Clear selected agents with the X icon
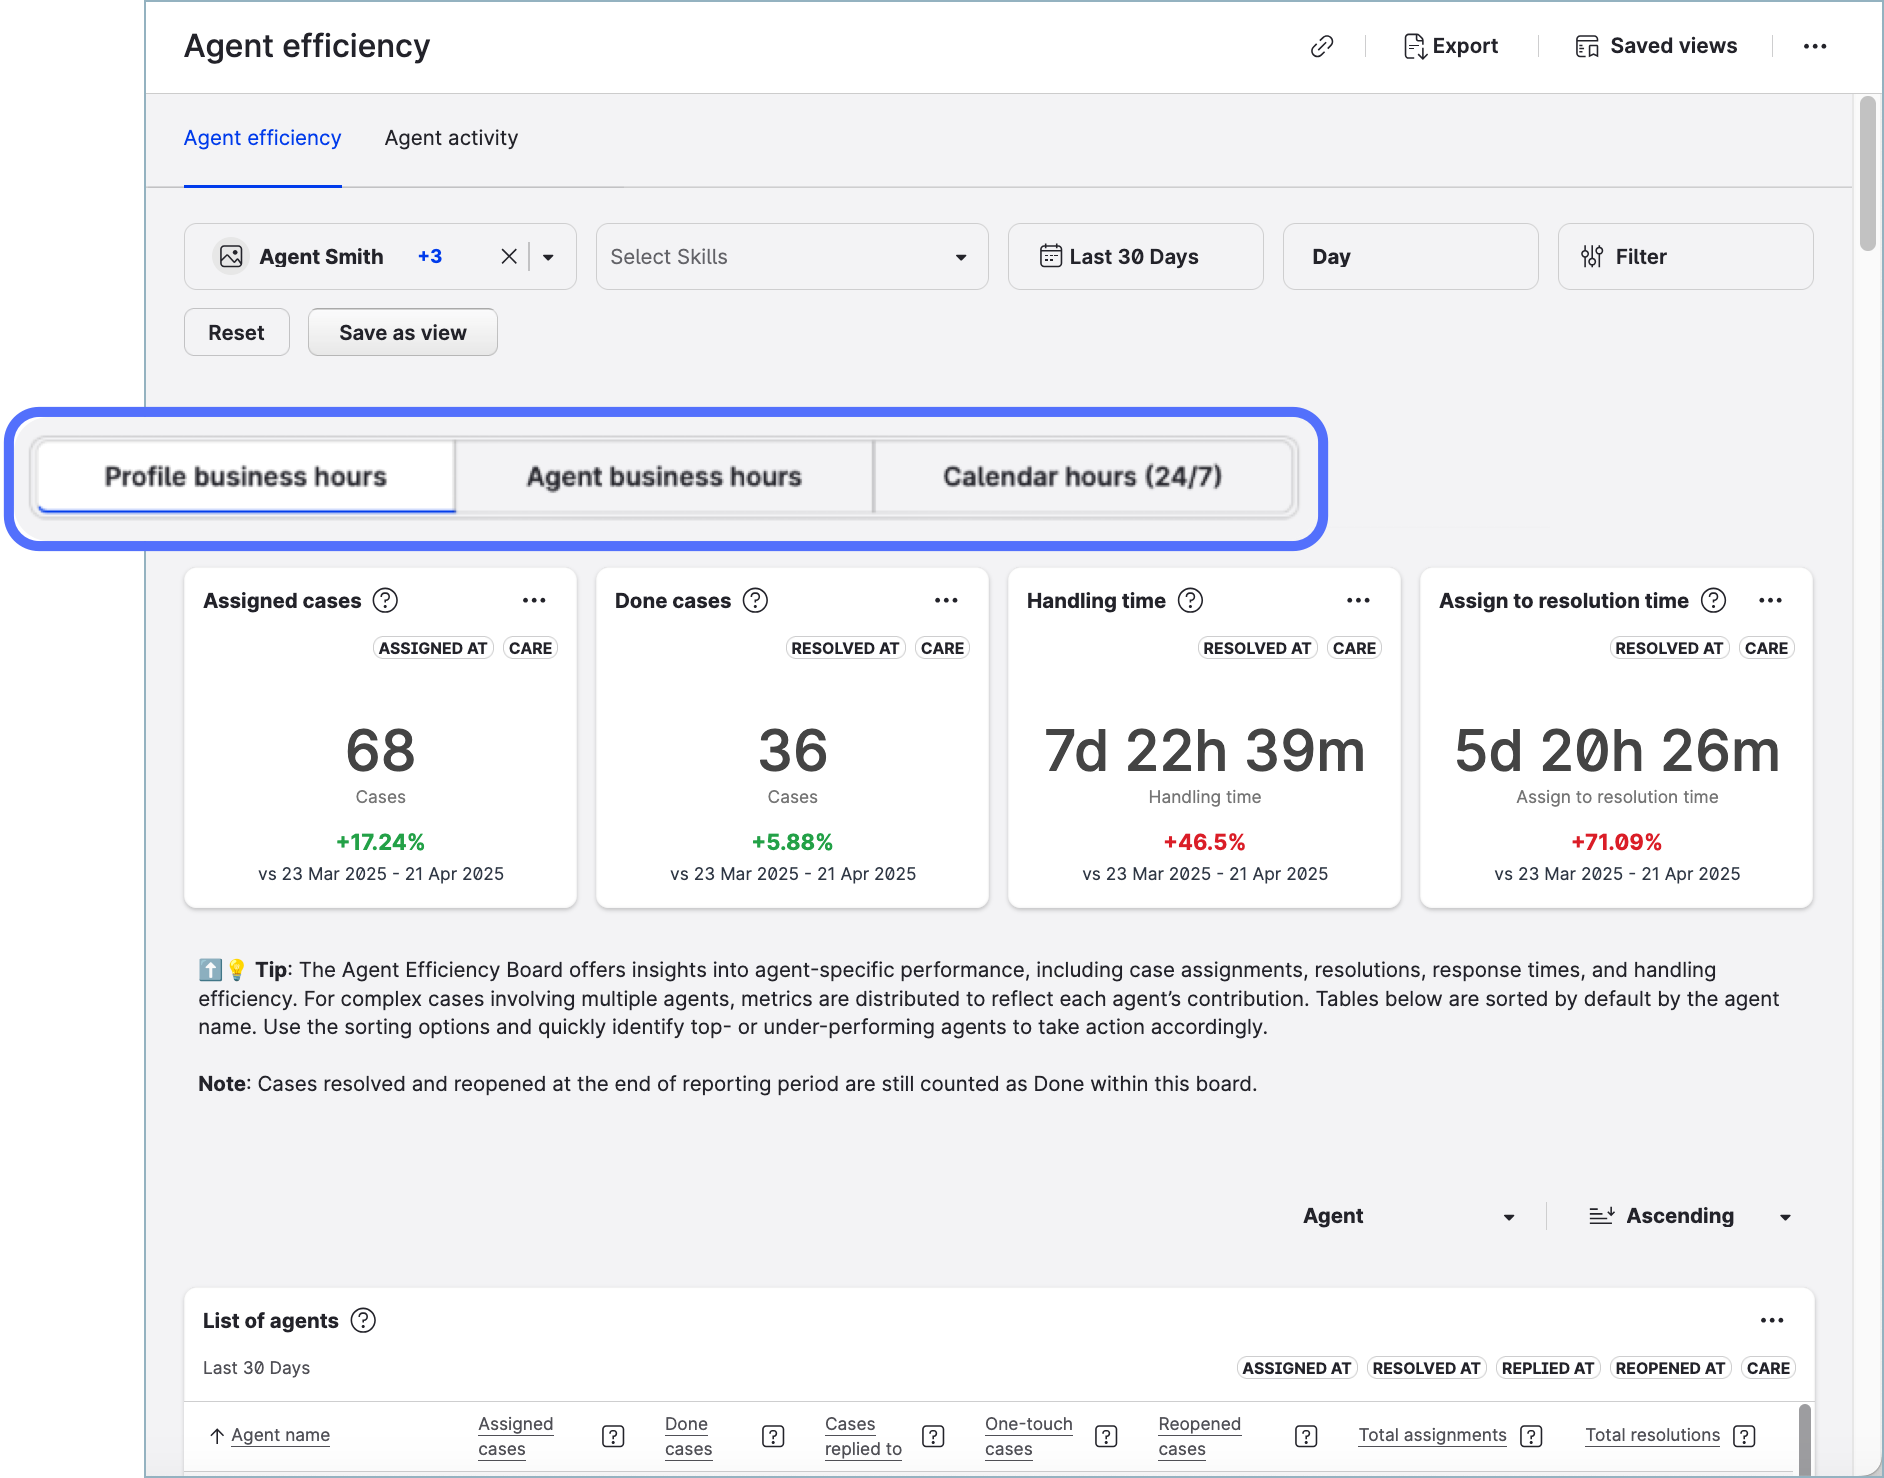 click(509, 257)
